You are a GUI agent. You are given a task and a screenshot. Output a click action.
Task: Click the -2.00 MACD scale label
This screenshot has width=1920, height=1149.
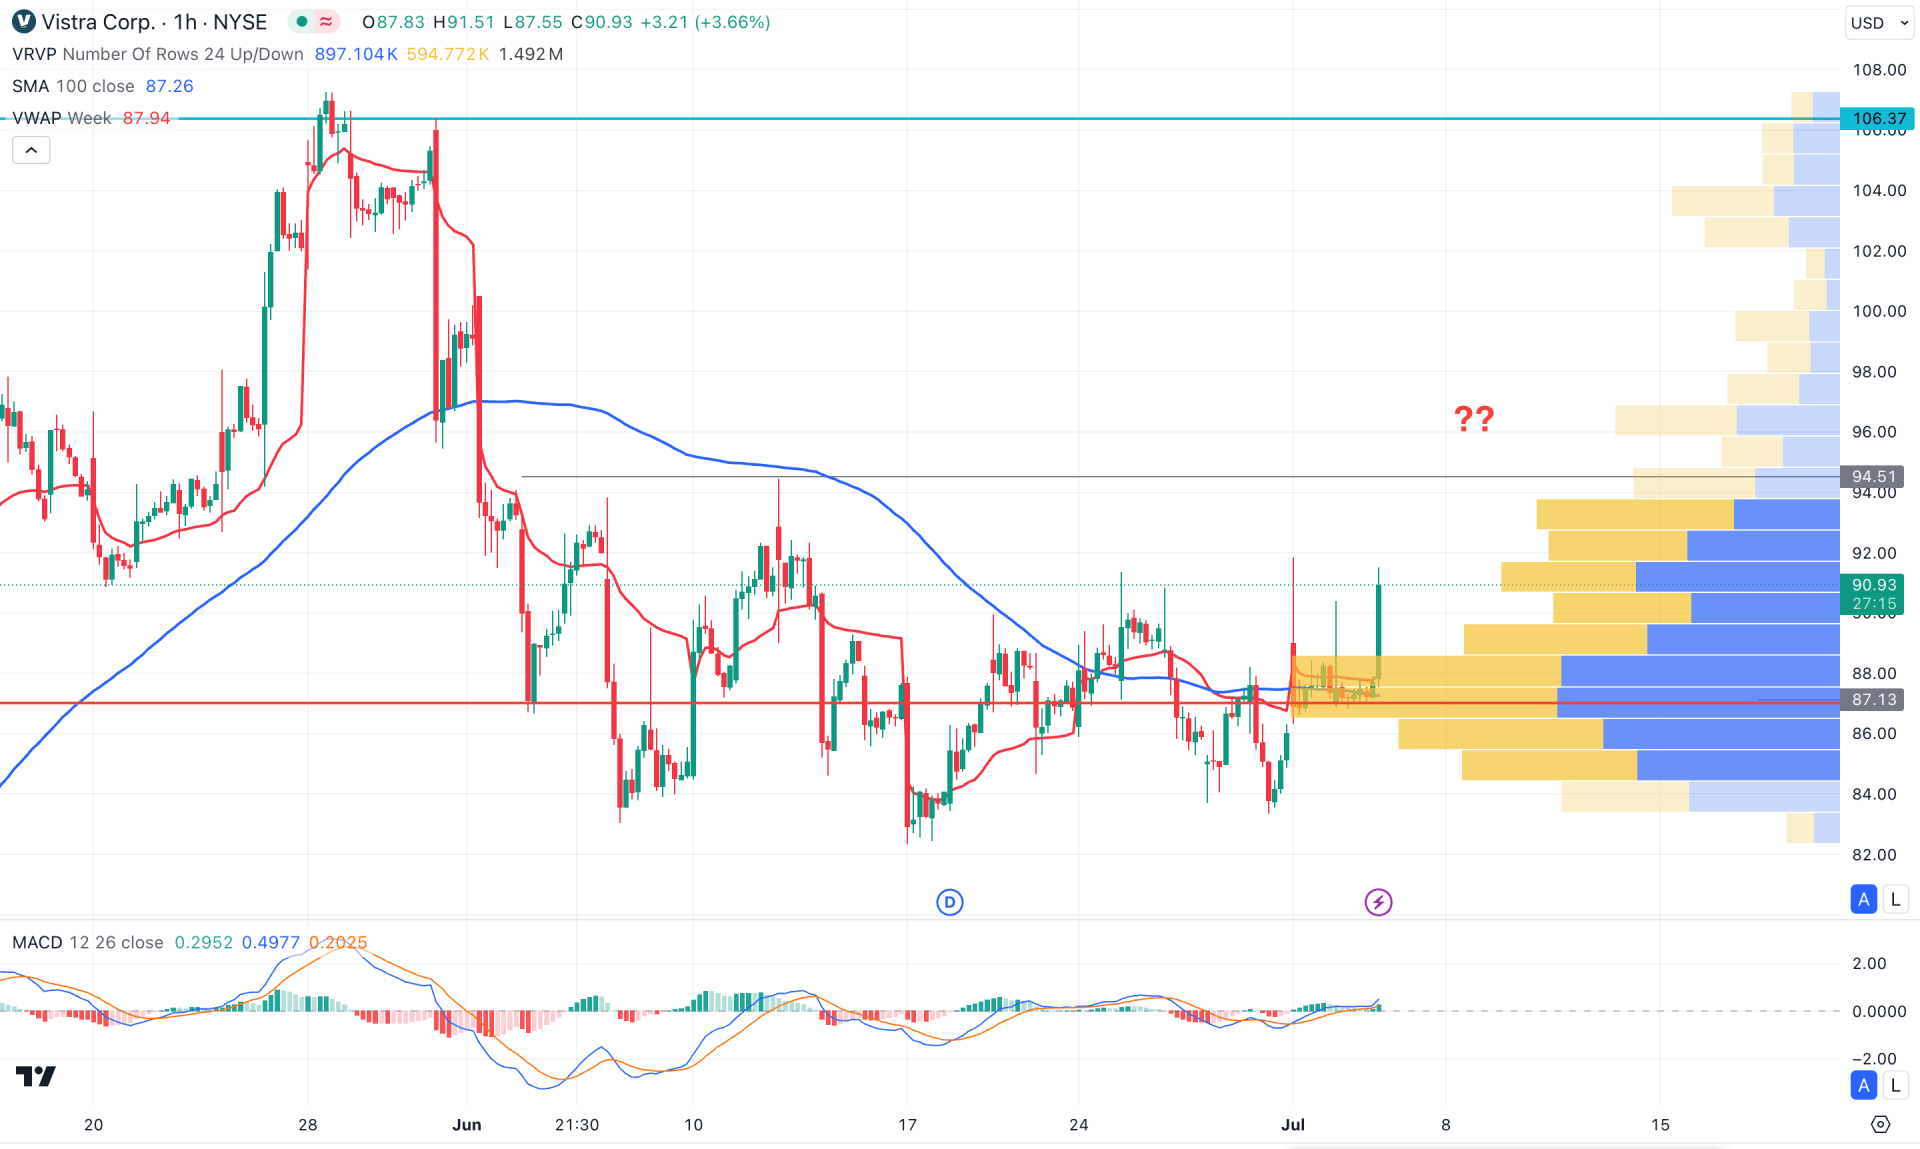coord(1873,1058)
